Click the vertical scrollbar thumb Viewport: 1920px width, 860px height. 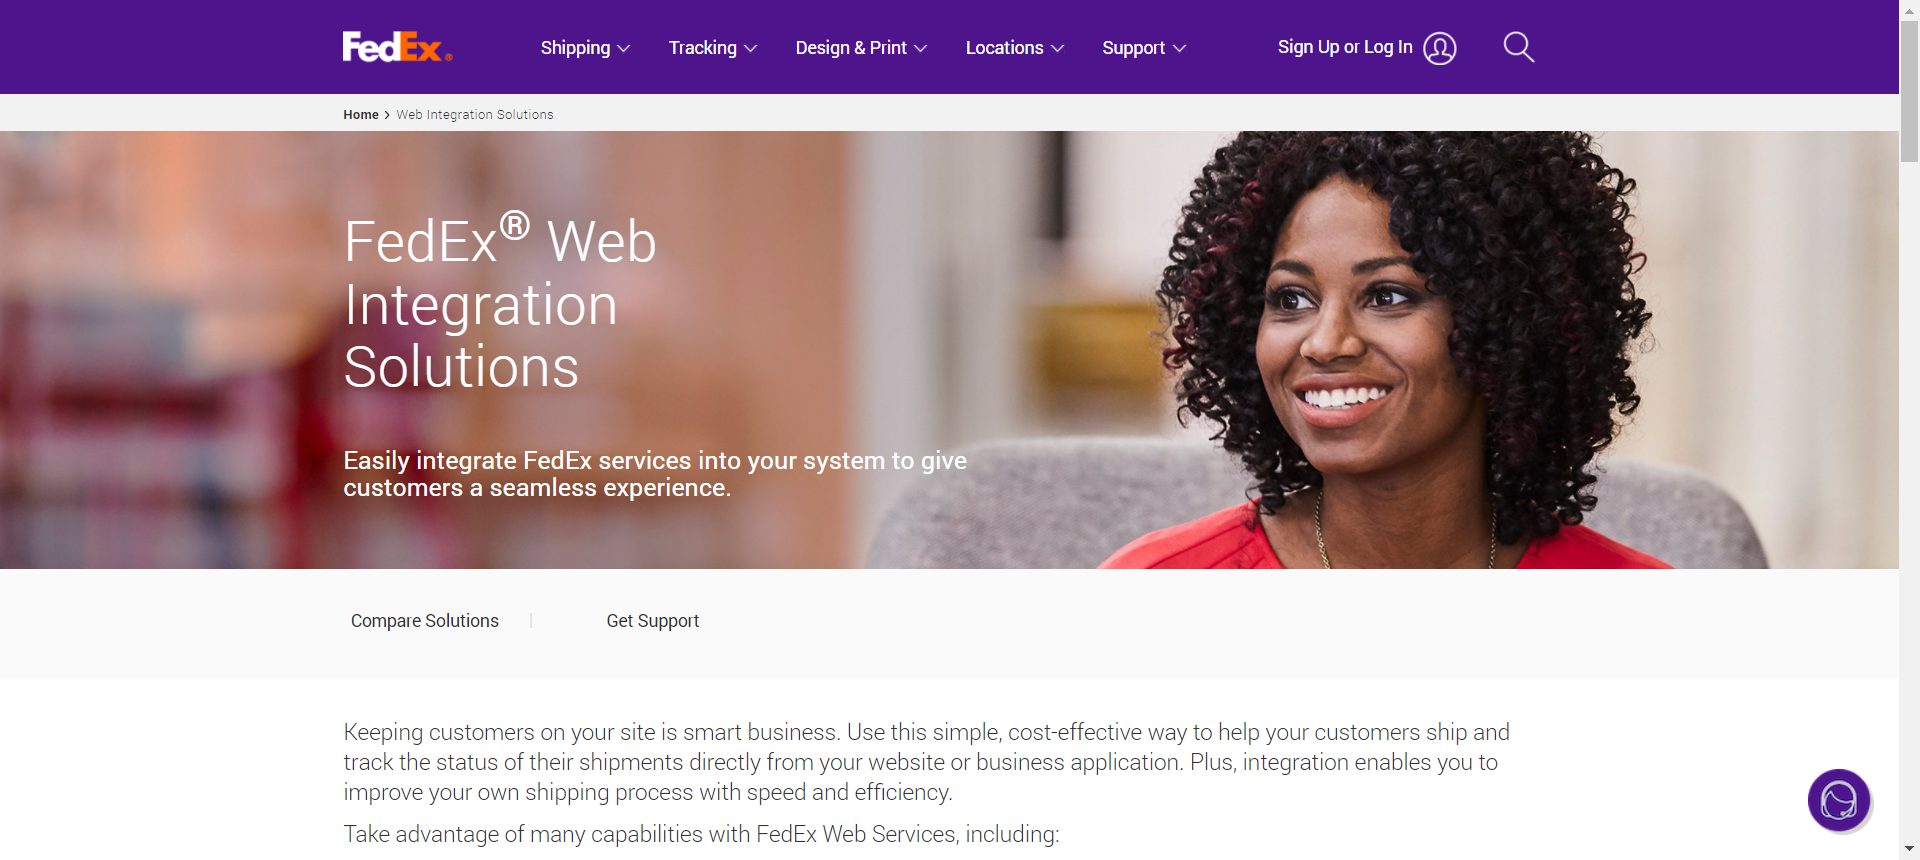coord(1909,90)
